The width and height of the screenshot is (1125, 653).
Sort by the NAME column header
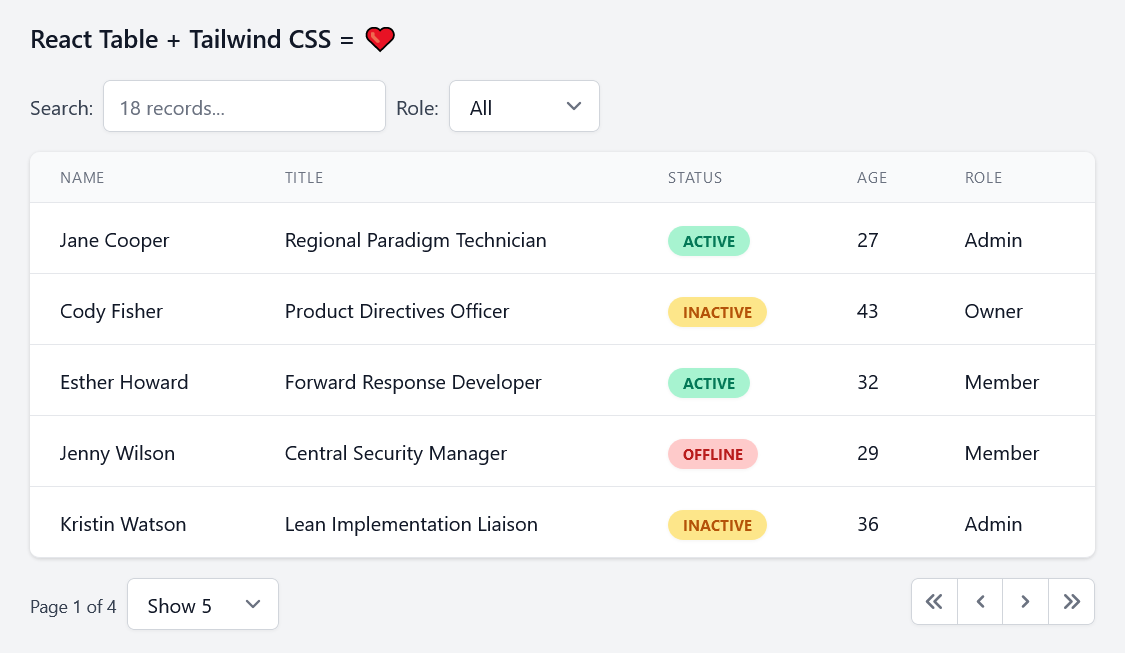[83, 177]
